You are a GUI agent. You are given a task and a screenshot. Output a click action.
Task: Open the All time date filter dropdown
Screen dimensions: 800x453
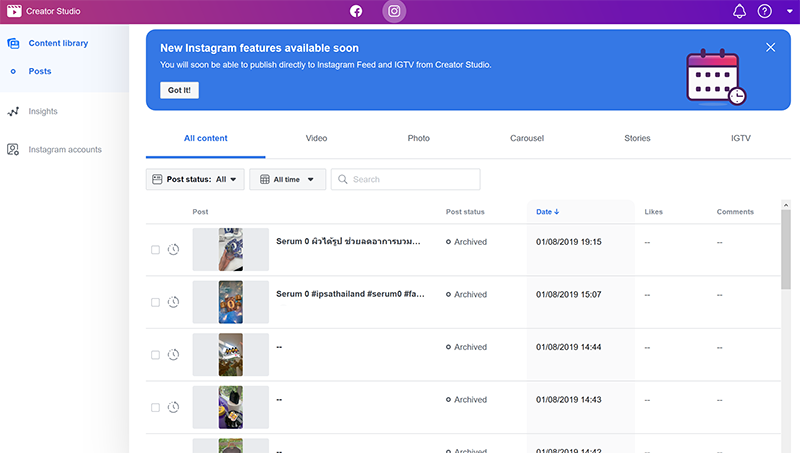click(287, 180)
